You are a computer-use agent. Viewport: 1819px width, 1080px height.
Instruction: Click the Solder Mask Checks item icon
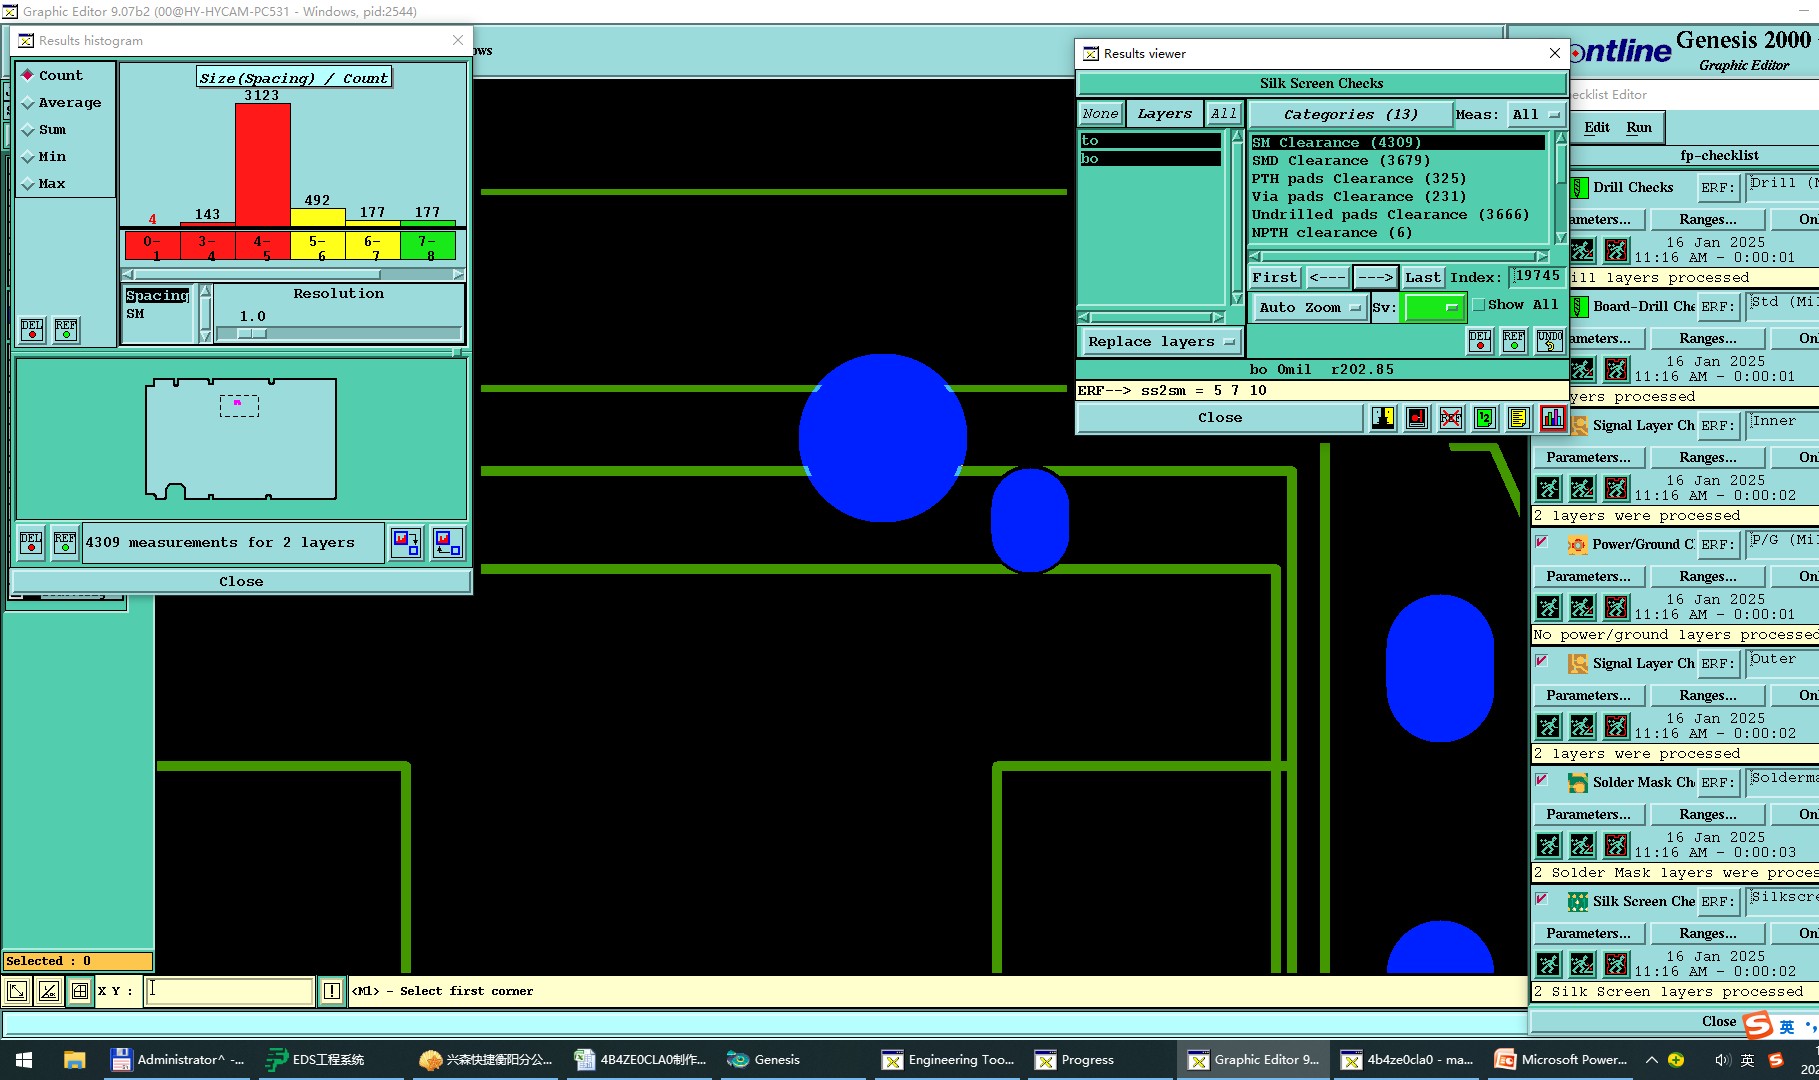1577,782
